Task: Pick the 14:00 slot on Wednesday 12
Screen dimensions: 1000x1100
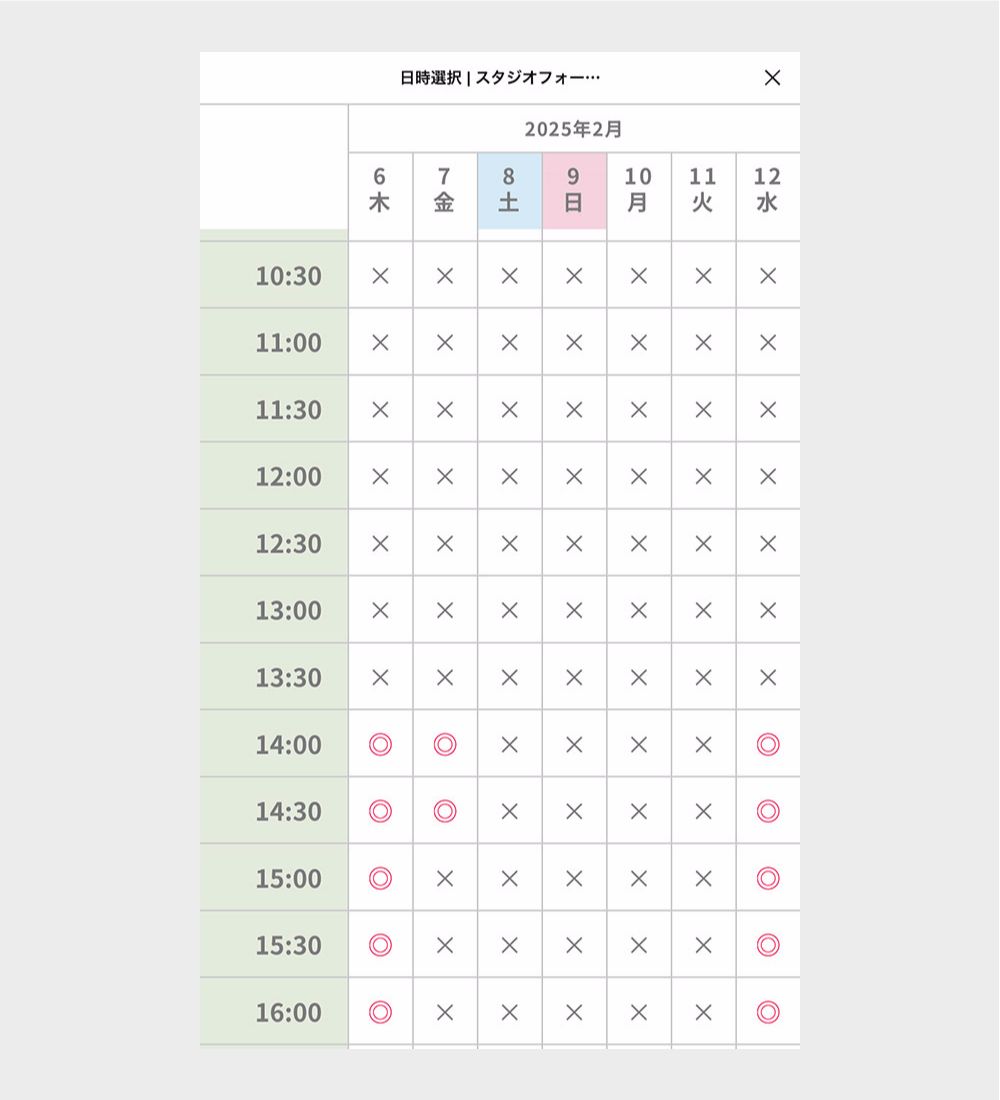Action: click(x=768, y=744)
